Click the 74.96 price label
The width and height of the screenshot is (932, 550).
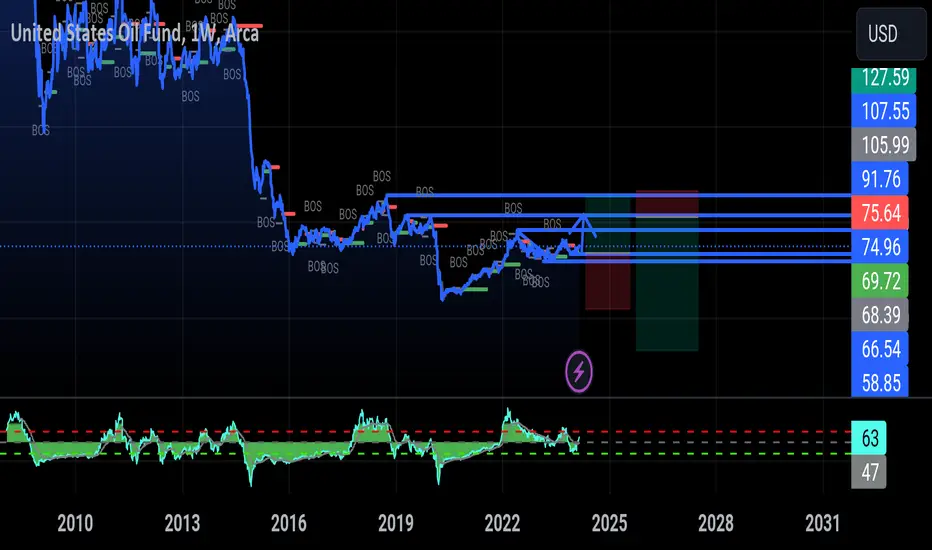point(880,247)
